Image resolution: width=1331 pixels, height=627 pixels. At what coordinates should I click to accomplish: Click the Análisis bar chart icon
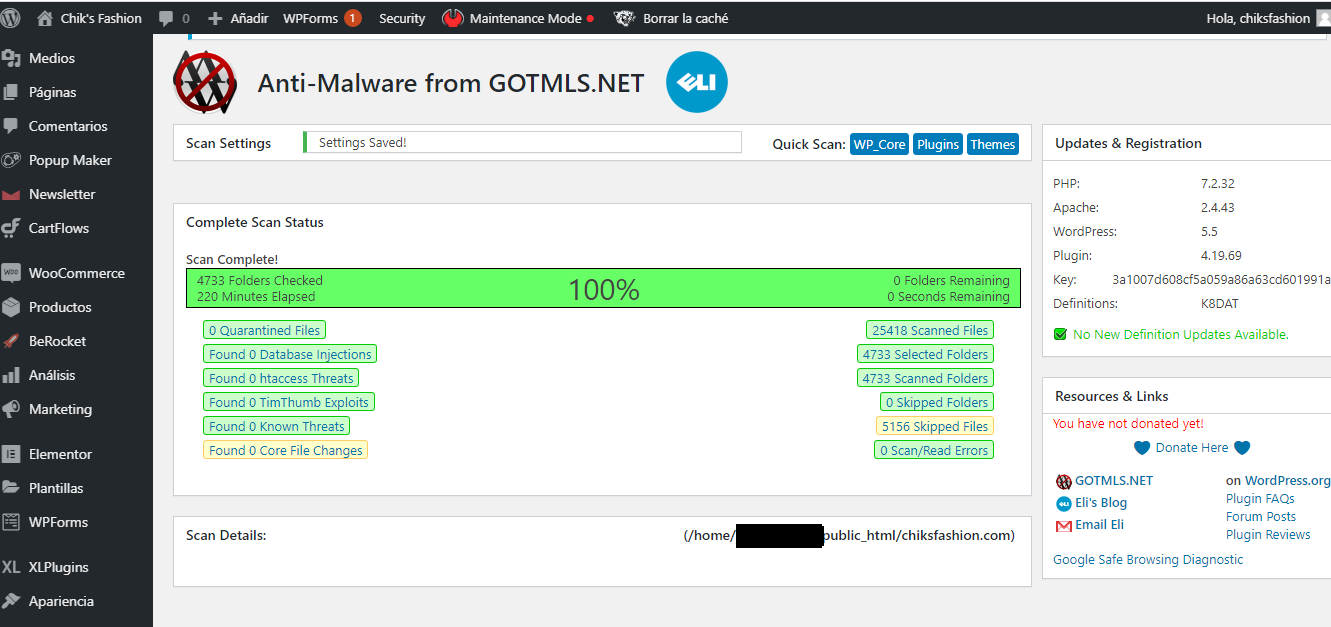coord(12,375)
